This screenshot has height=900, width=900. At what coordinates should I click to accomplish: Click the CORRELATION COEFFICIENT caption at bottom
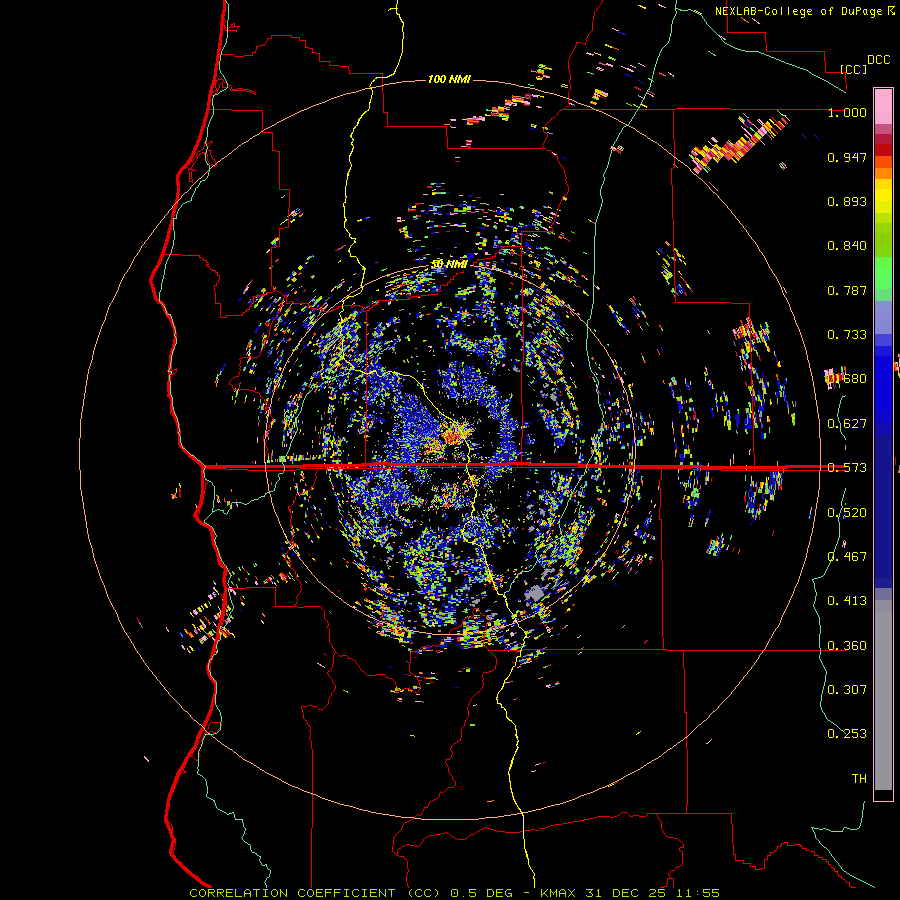pos(455,893)
